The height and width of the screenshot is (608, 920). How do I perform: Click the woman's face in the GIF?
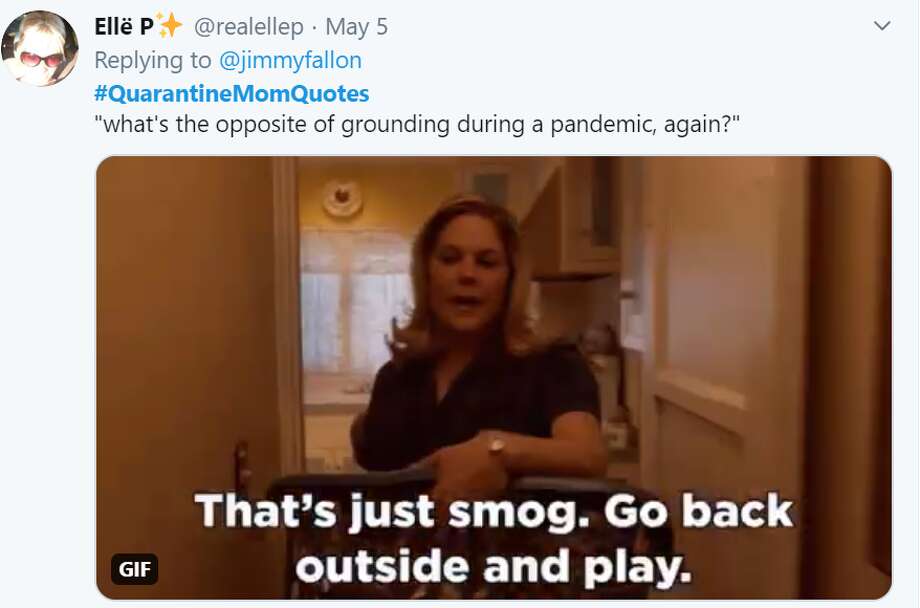coord(468,281)
